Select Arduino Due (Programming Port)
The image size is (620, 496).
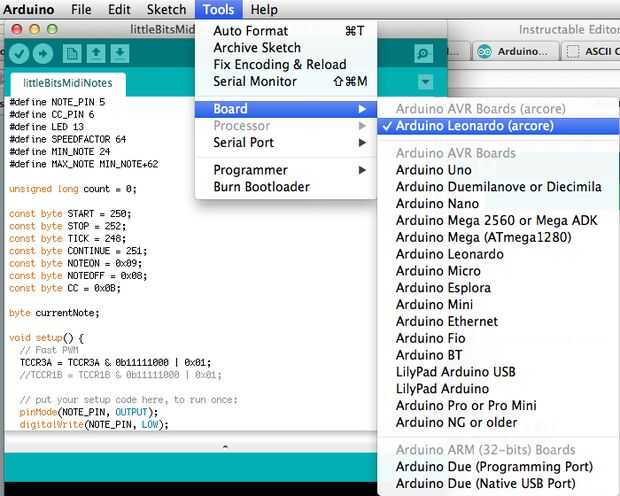(x=498, y=467)
